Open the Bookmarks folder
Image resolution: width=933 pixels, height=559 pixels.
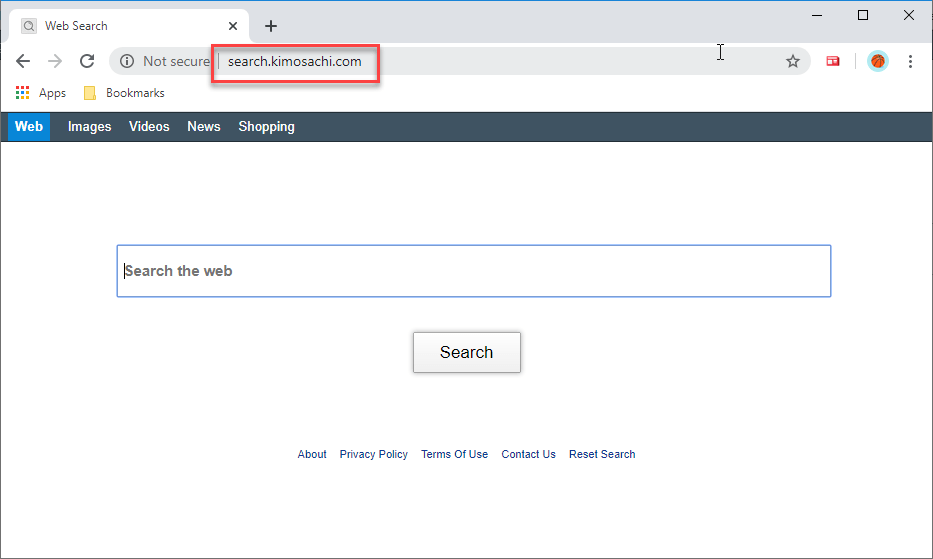[x=124, y=93]
